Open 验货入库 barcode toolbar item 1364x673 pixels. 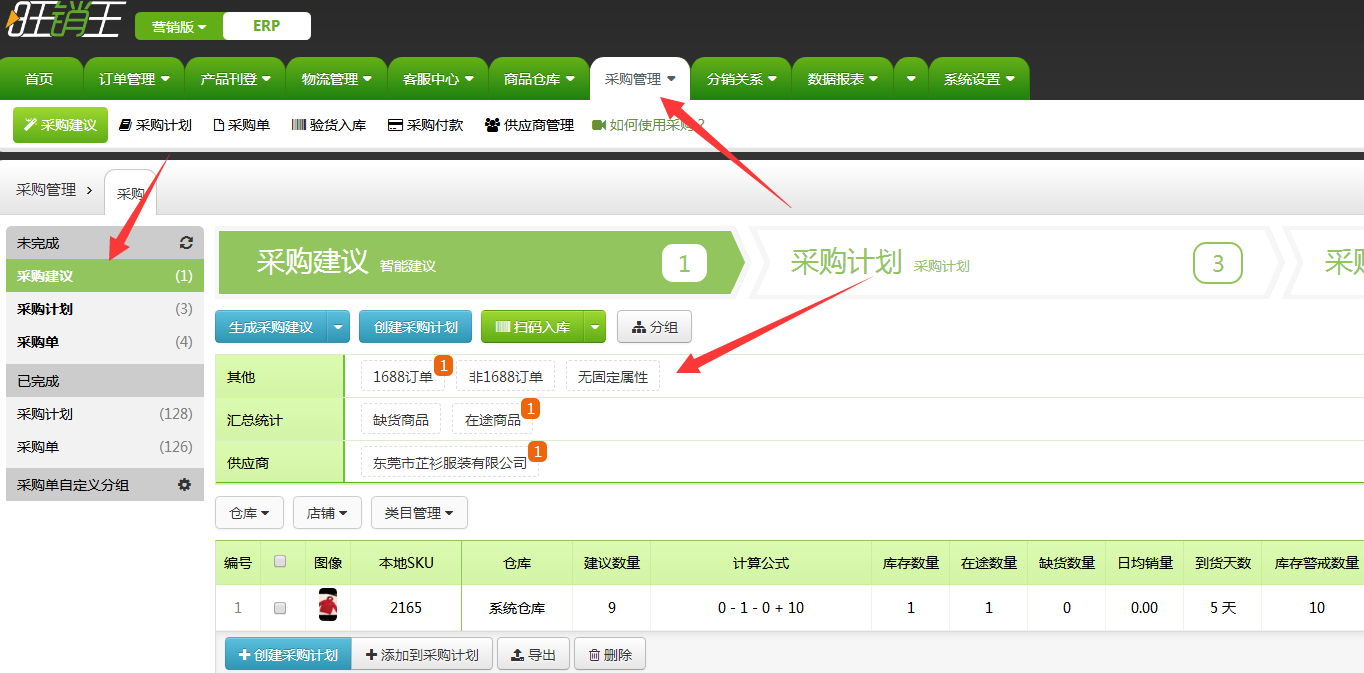(x=328, y=126)
